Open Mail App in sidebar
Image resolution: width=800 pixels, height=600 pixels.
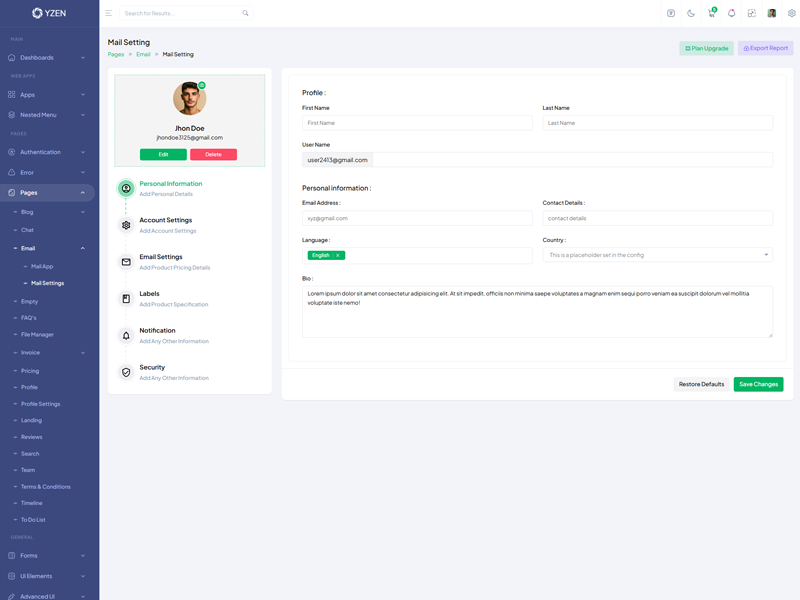click(x=42, y=267)
